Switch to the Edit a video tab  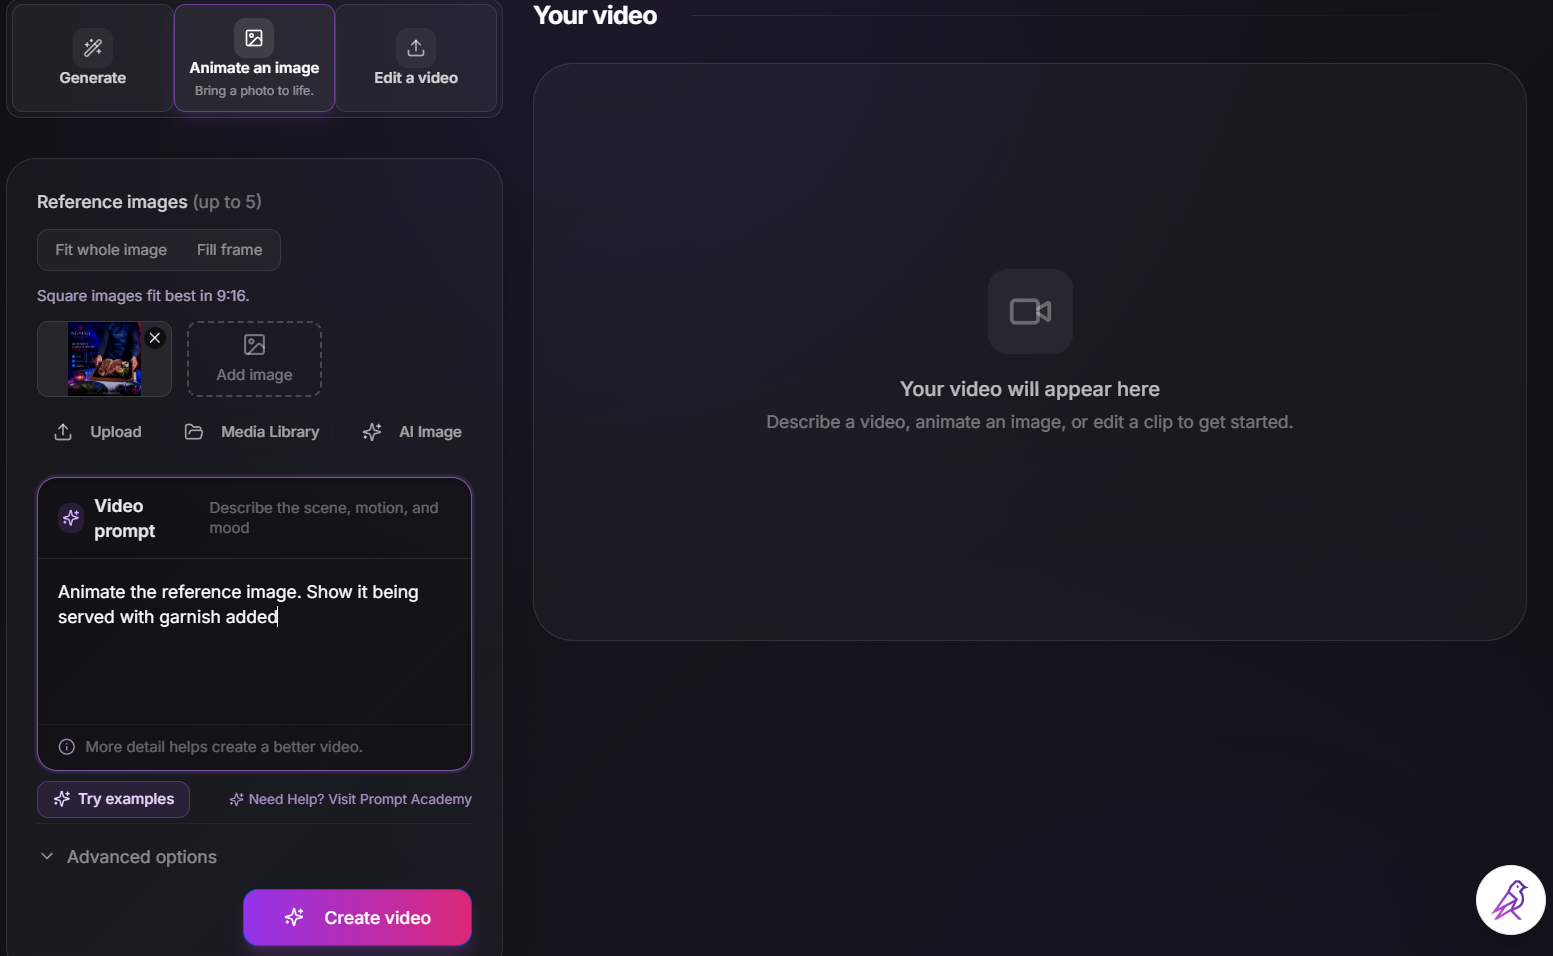point(416,58)
